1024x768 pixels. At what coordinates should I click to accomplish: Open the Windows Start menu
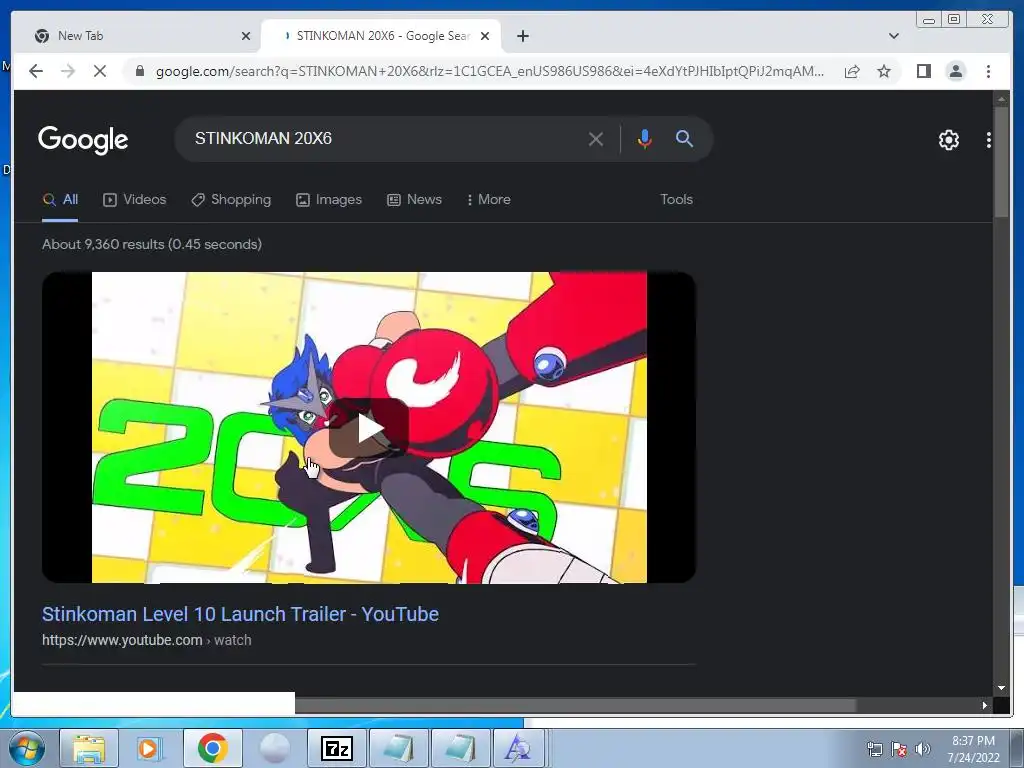27,748
